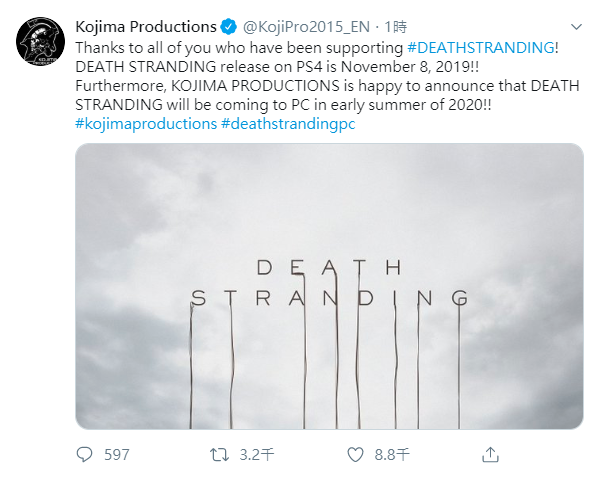This screenshot has height=480, width=600.
Task: Click the 8.8千 like count
Action: click(x=391, y=454)
